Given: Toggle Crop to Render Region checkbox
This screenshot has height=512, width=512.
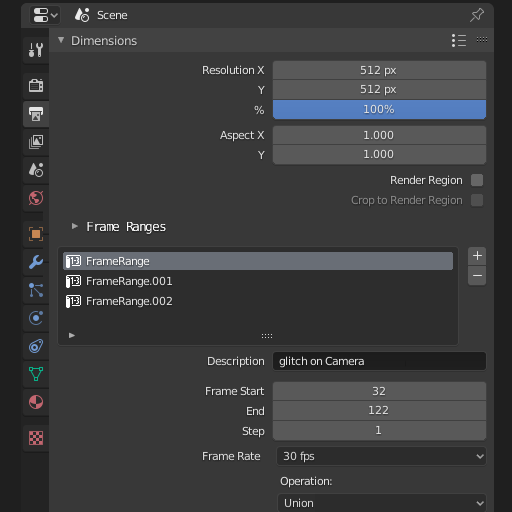Looking at the screenshot, I should click(477, 200).
